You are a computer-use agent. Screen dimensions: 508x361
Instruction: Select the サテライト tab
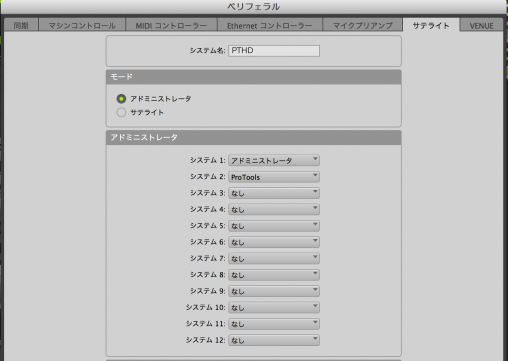tap(431, 25)
